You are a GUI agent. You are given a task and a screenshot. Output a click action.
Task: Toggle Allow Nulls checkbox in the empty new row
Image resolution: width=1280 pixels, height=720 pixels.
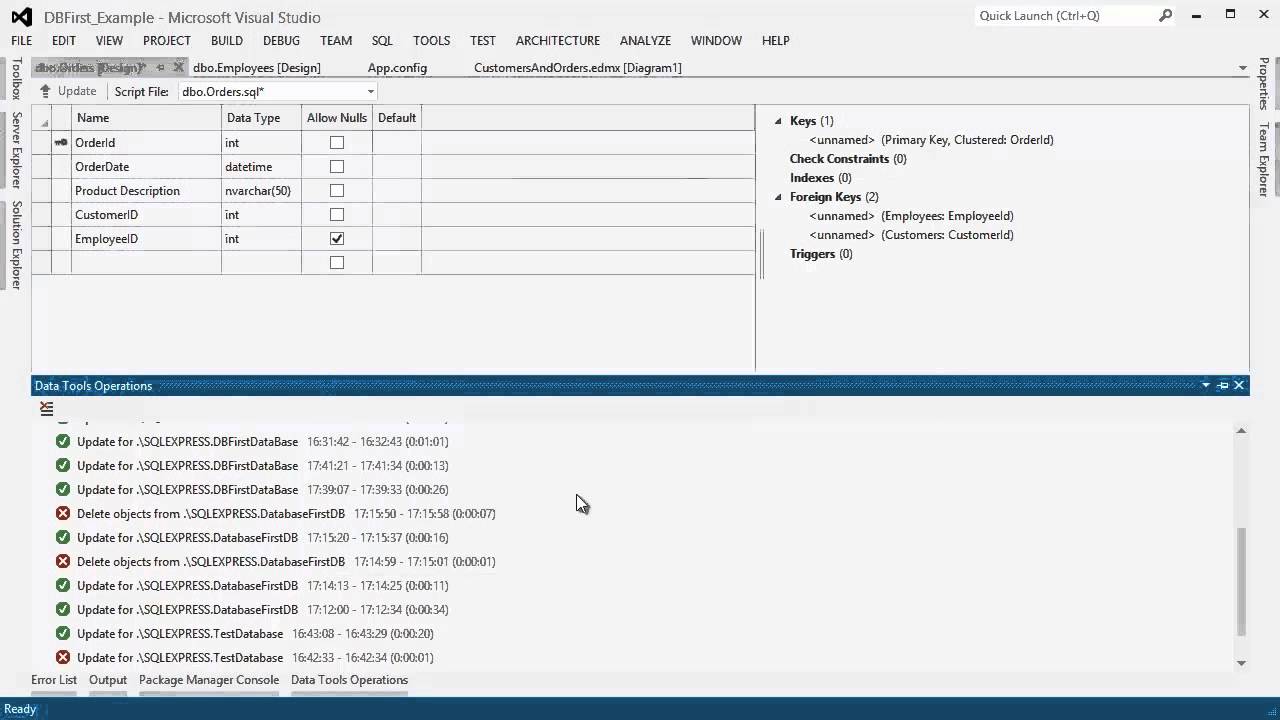pyautogui.click(x=337, y=263)
